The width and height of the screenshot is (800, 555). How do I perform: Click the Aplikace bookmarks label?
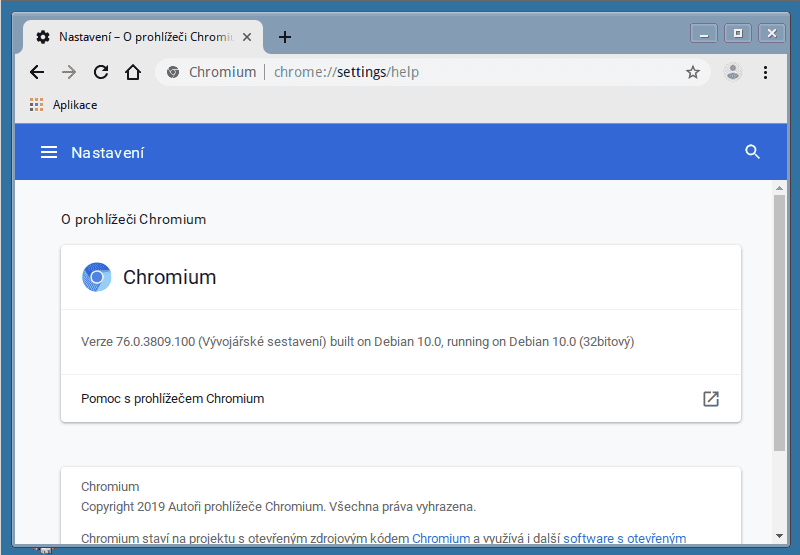(x=75, y=105)
